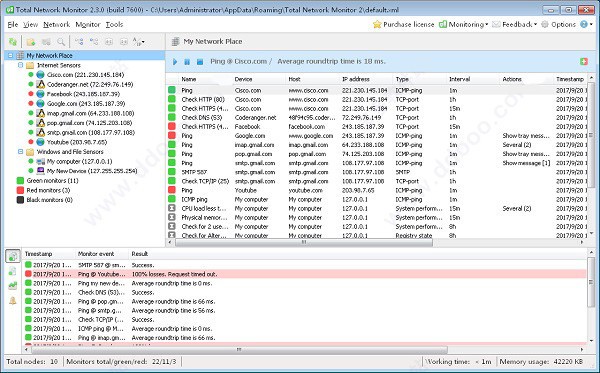Click the stop monitor icon beside Ping @ Cisco.com

click(200, 62)
